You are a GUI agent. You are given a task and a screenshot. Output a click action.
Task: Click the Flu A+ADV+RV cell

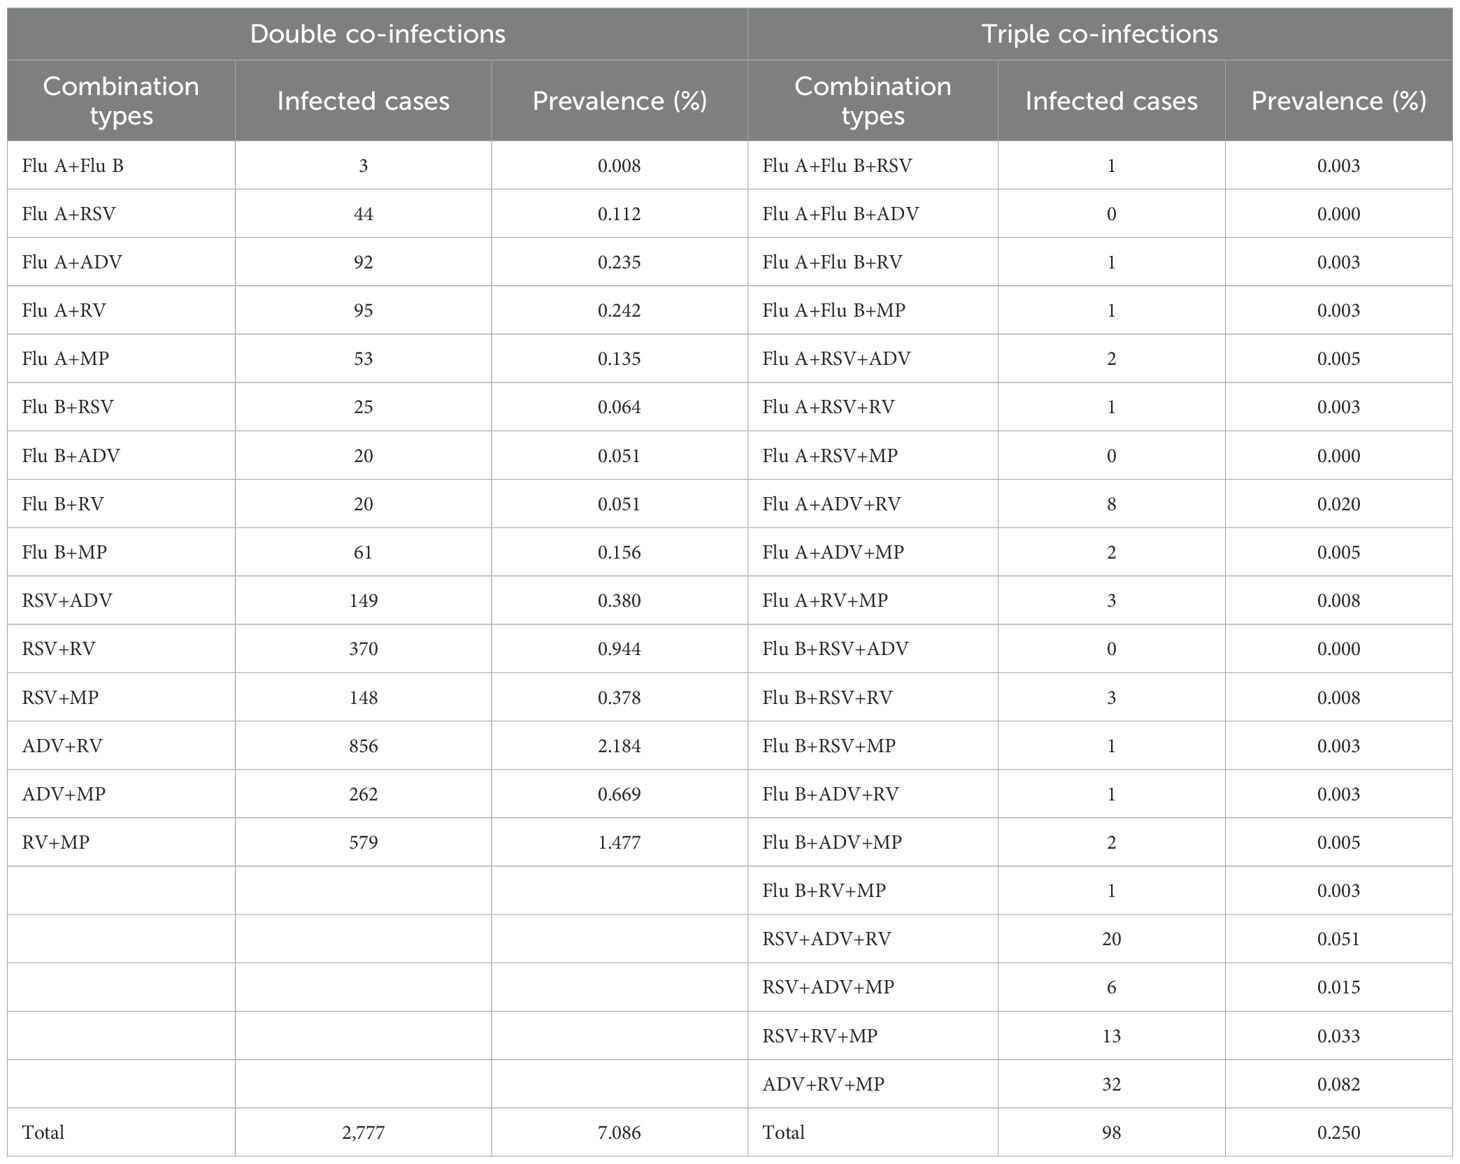tap(831, 504)
